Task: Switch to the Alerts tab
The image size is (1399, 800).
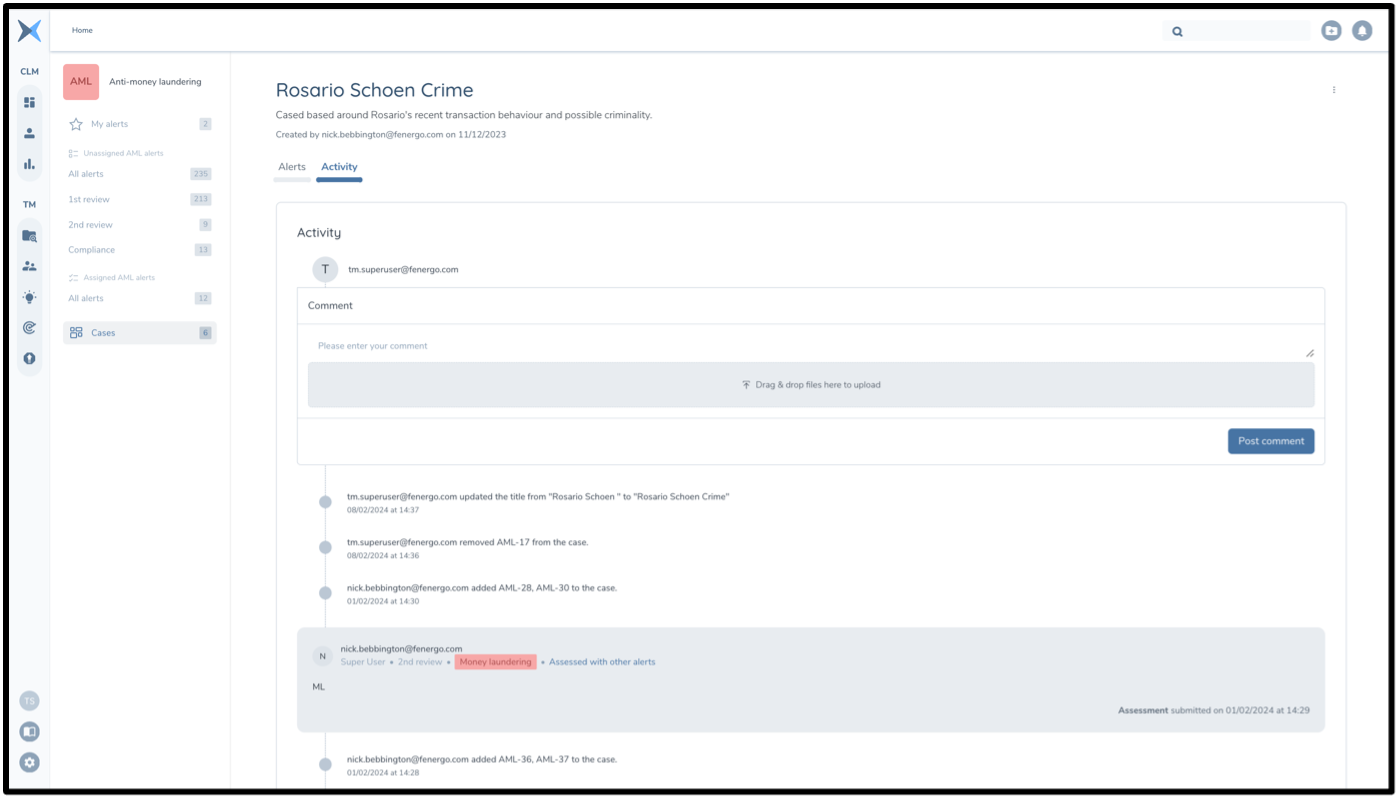Action: 292,167
